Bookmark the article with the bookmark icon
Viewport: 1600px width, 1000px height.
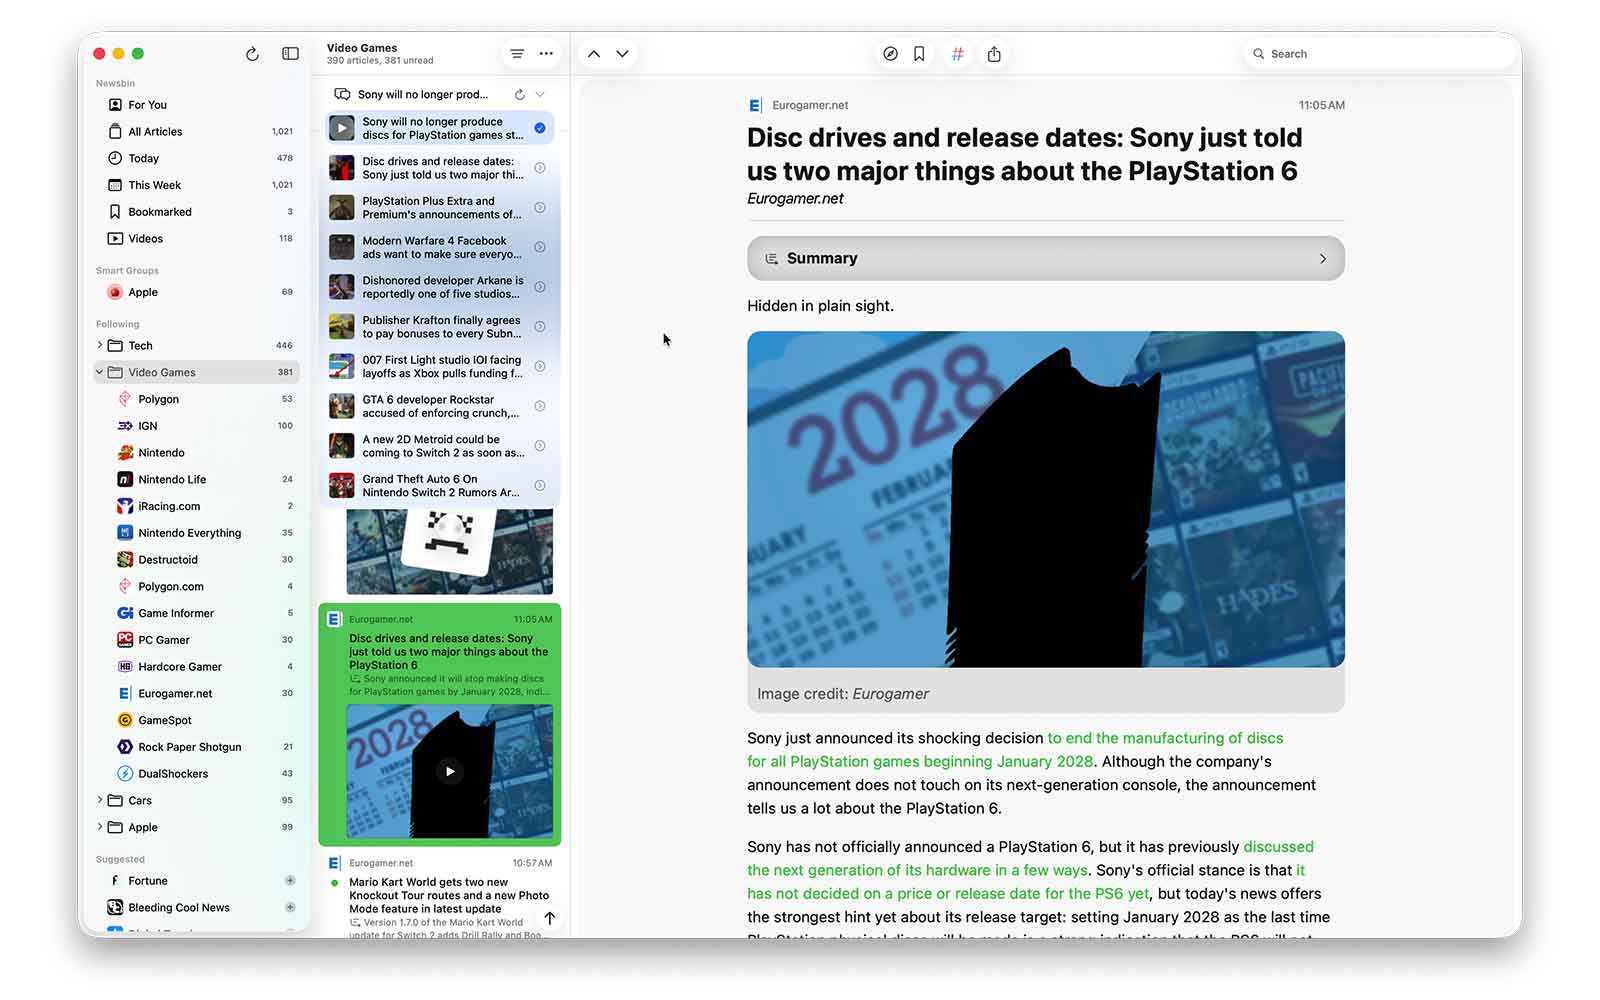tap(919, 54)
